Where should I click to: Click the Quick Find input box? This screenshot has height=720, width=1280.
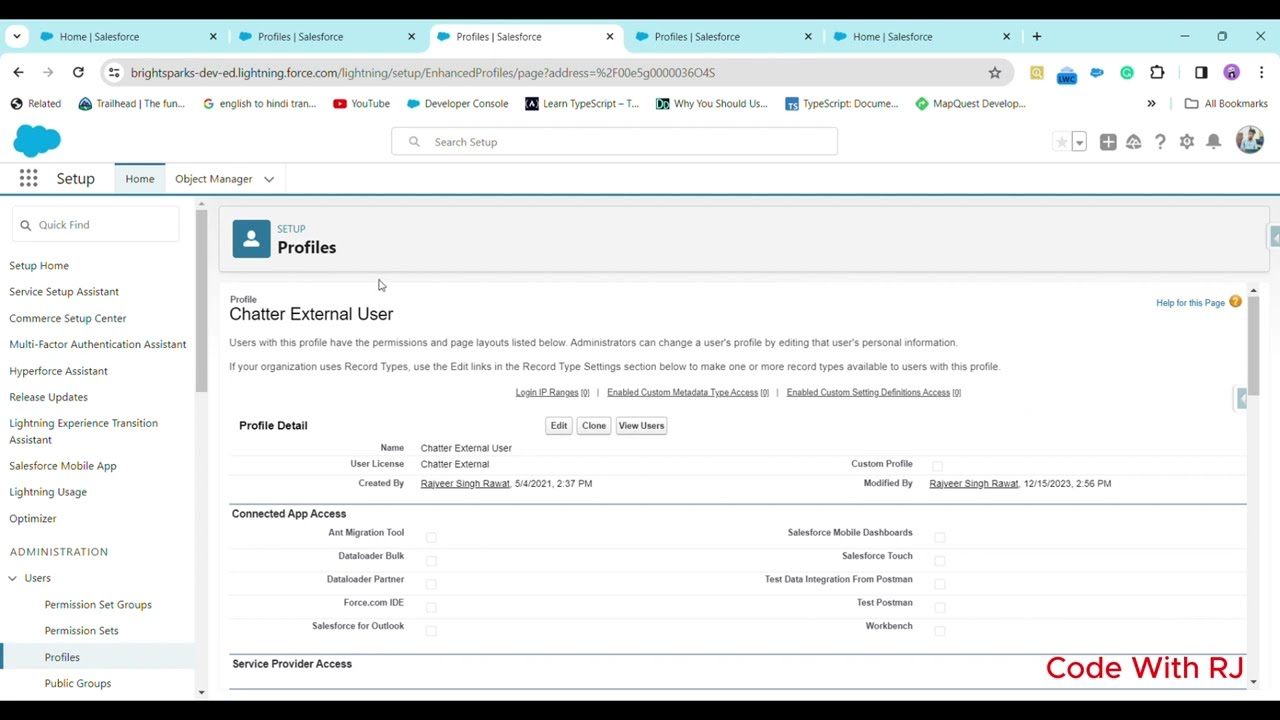point(96,225)
